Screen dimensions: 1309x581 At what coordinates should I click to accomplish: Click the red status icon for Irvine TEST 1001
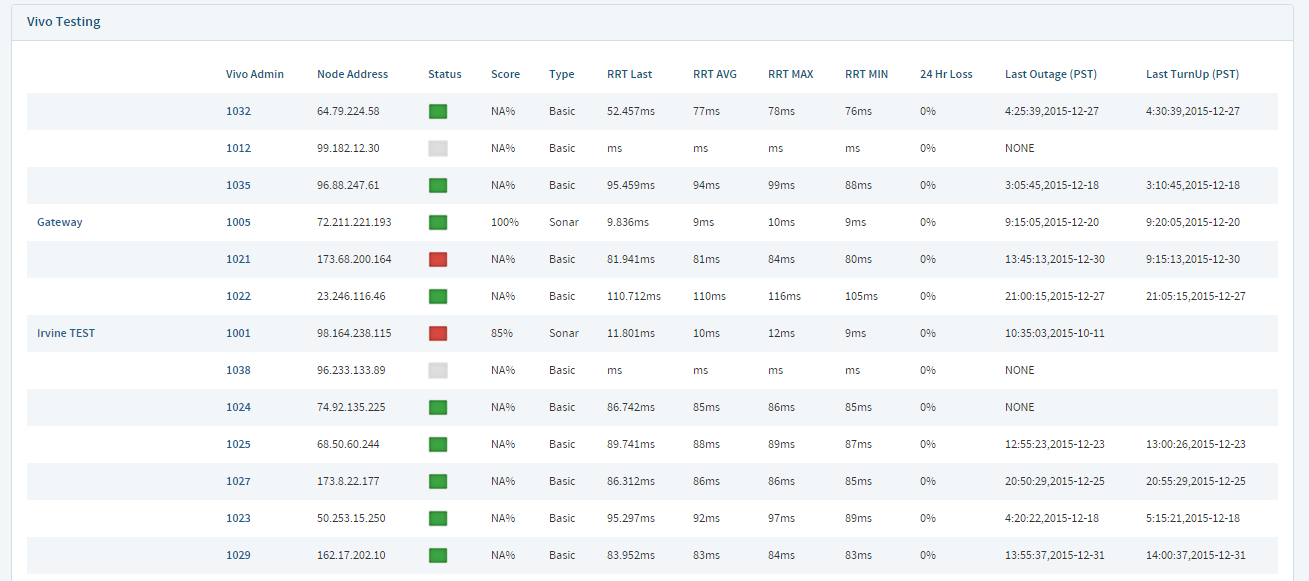tap(438, 333)
